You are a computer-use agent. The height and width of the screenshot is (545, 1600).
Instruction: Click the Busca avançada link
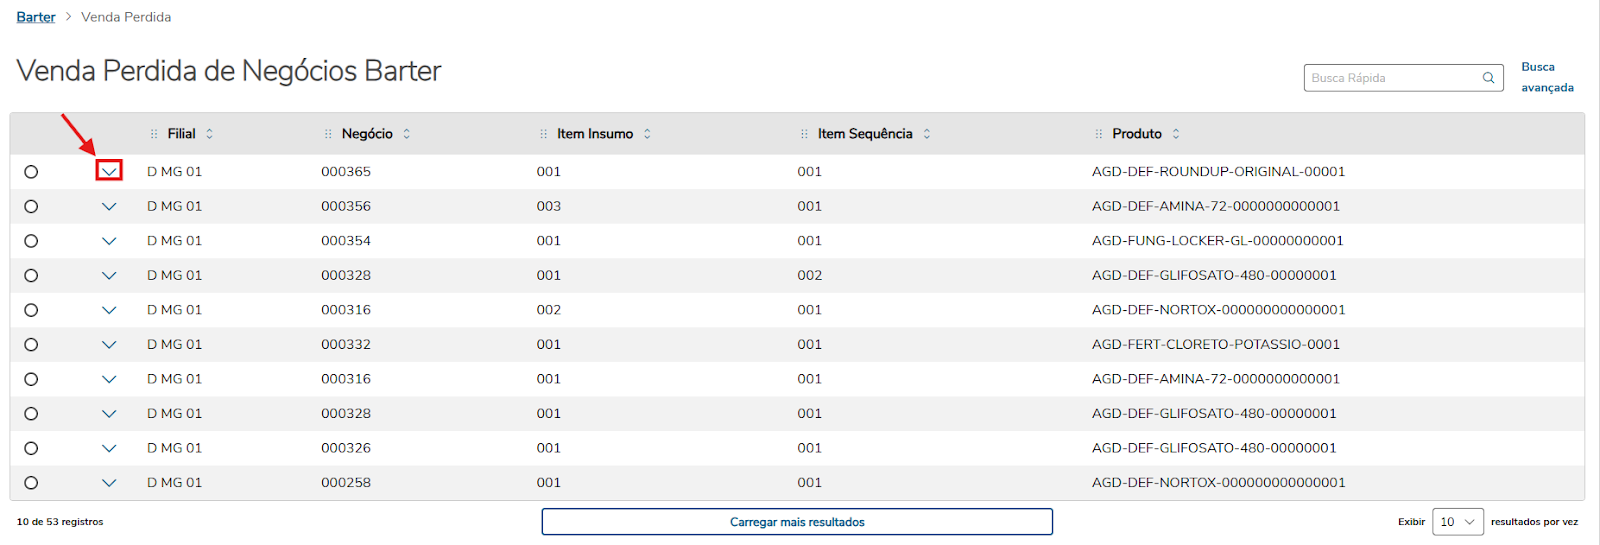point(1546,77)
